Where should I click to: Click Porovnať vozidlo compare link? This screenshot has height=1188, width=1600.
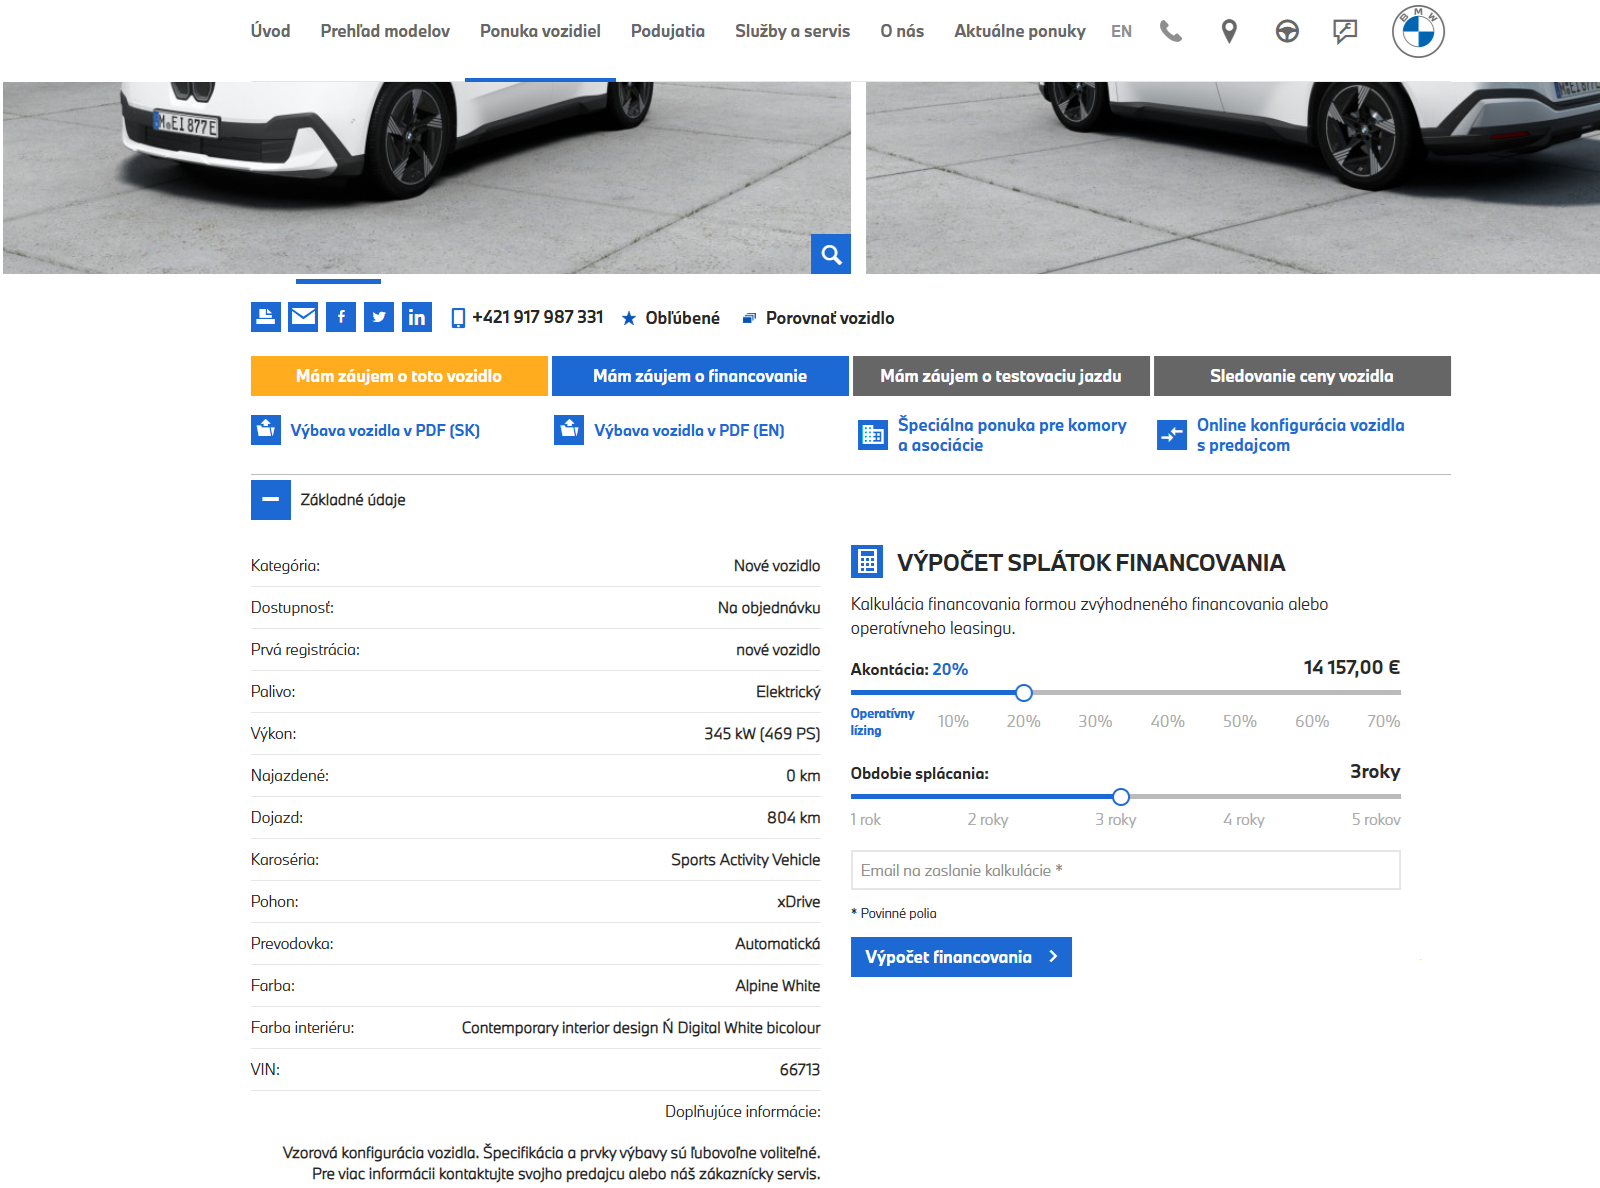818,318
